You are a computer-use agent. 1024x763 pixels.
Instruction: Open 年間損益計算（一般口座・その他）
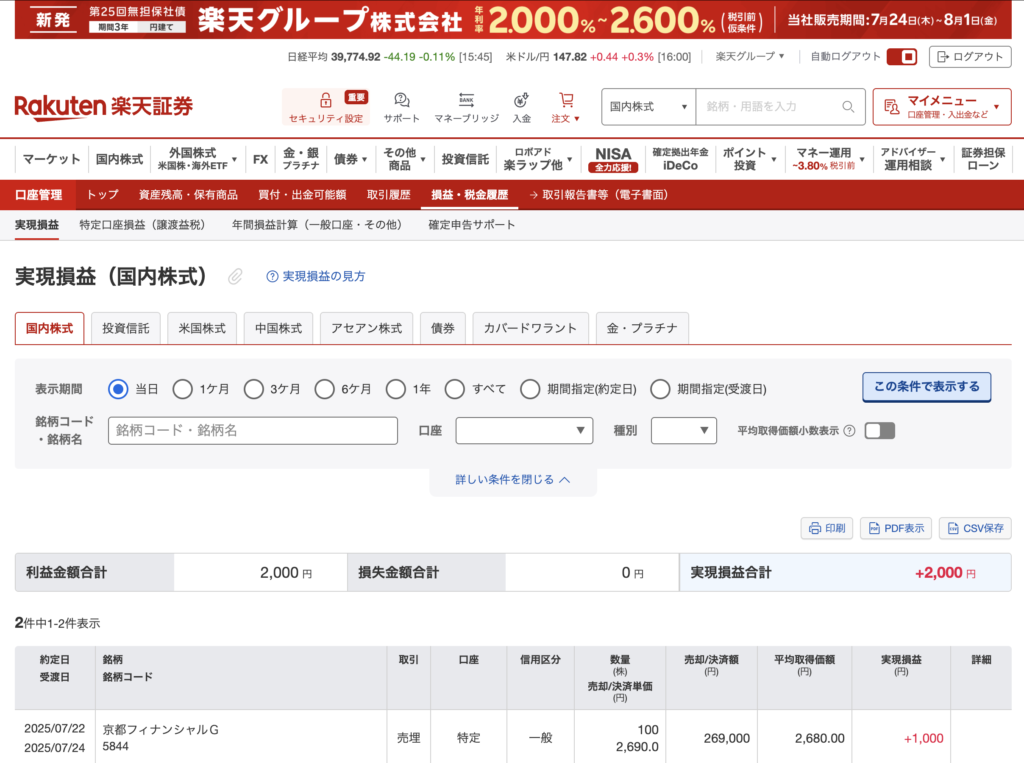click(x=317, y=225)
